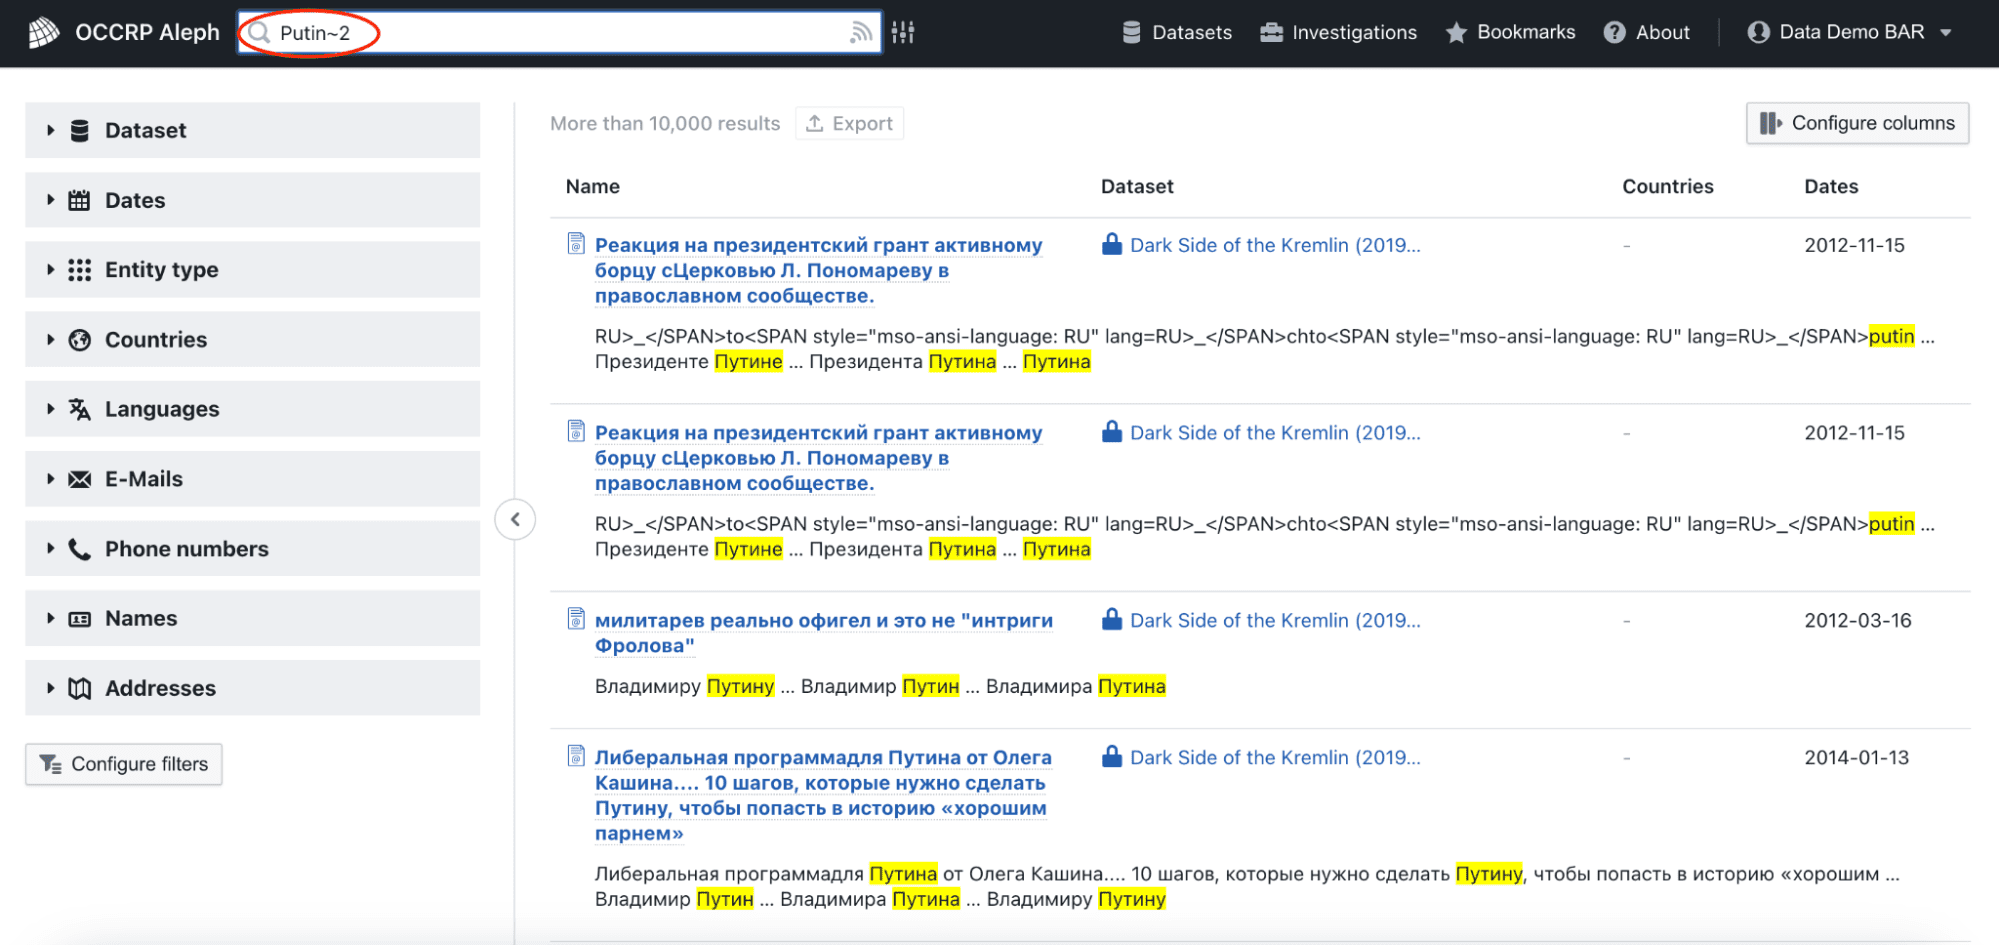This screenshot has height=945, width=1999.
Task: Click the More than 10,000 results text
Action: (x=665, y=123)
